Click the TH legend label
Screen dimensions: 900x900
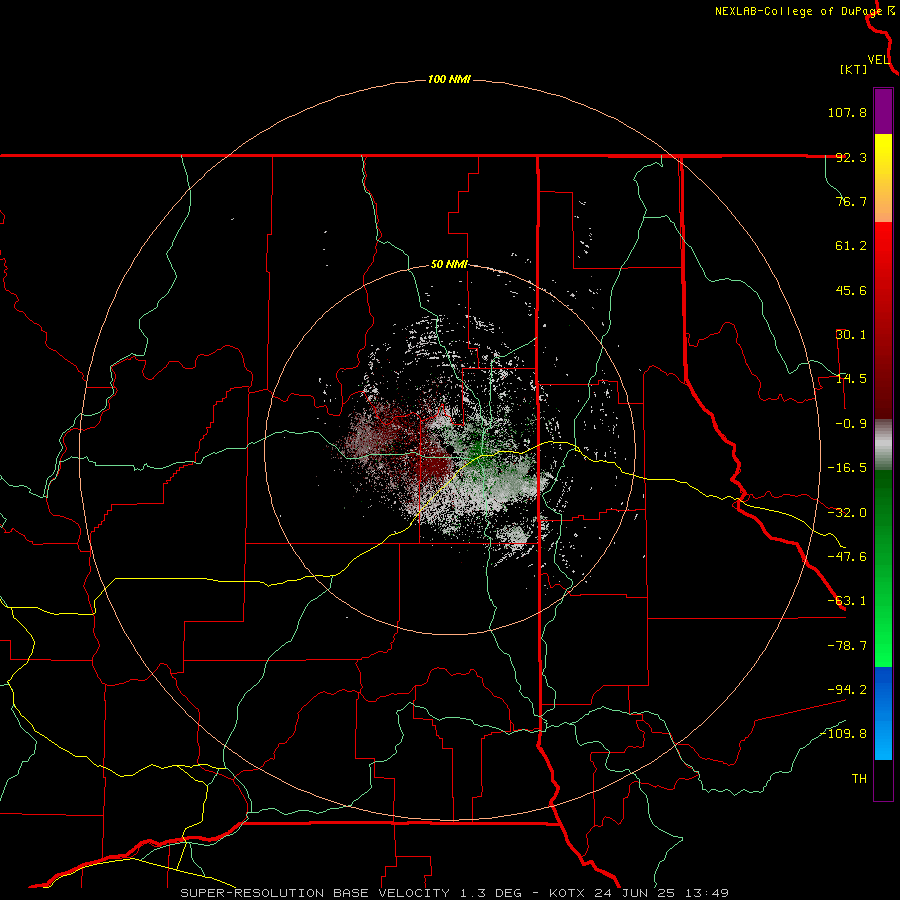pyautogui.click(x=859, y=779)
